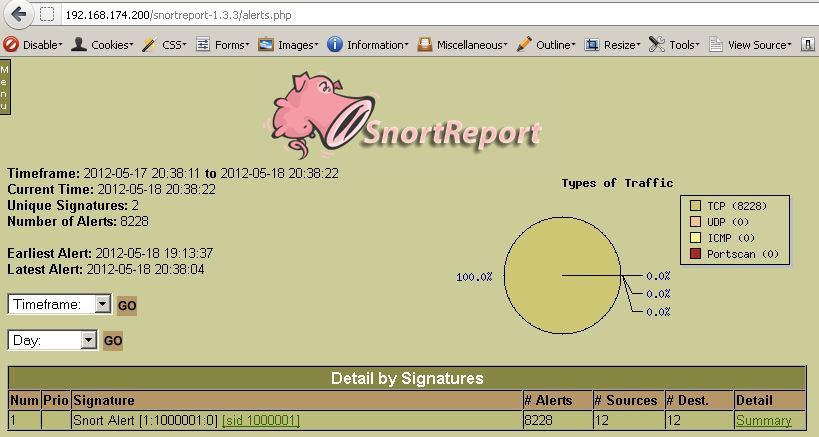Open the CSS menu
Viewport: 819px width, 437px height.
click(x=174, y=45)
